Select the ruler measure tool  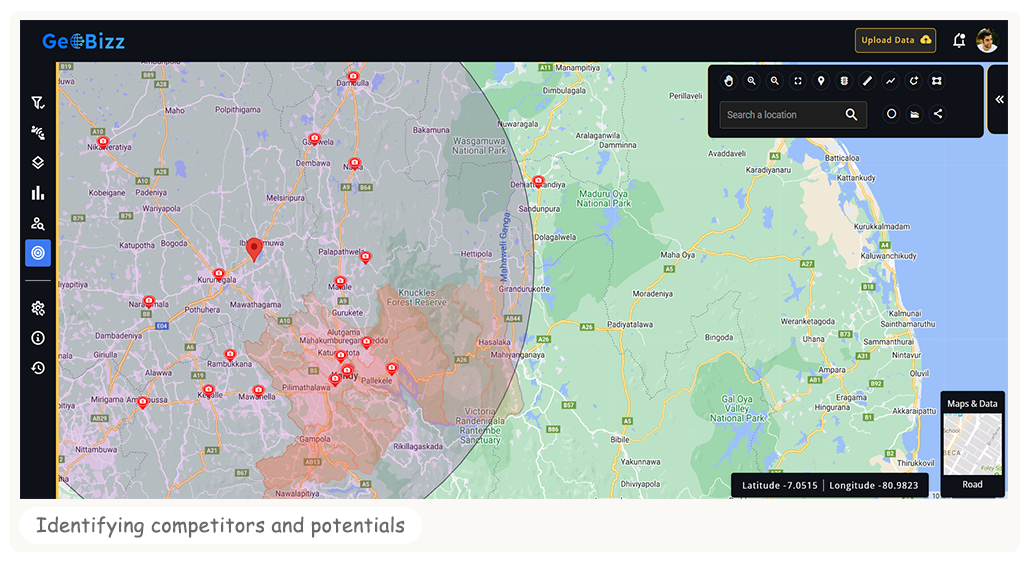(x=867, y=81)
